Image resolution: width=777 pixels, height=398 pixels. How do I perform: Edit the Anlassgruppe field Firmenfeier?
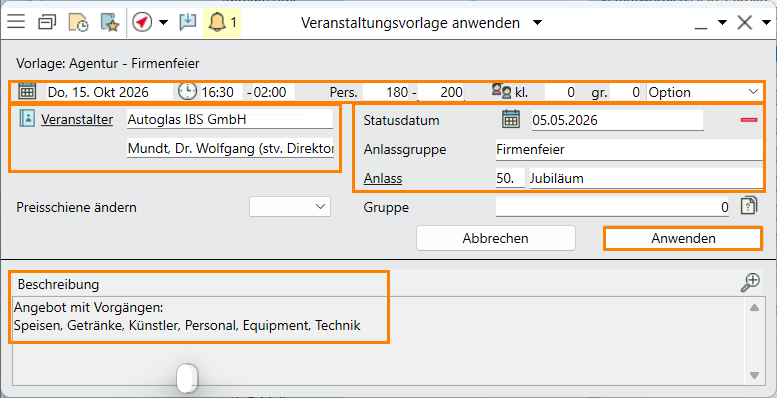click(629, 150)
